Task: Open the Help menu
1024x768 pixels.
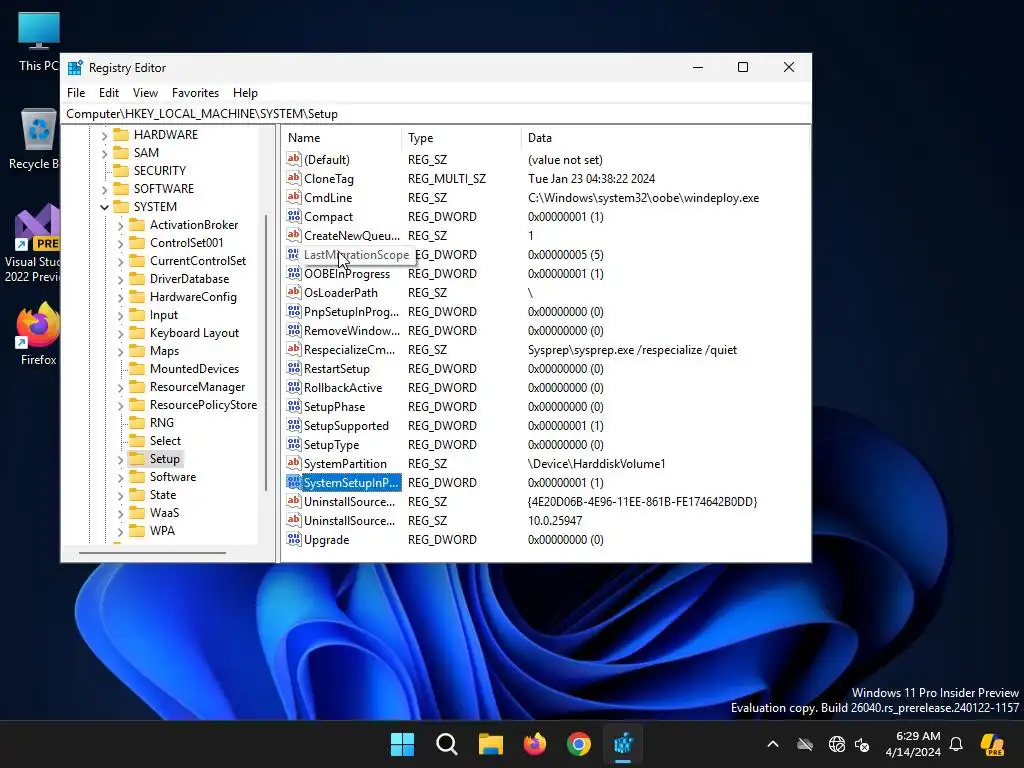Action: [x=245, y=93]
